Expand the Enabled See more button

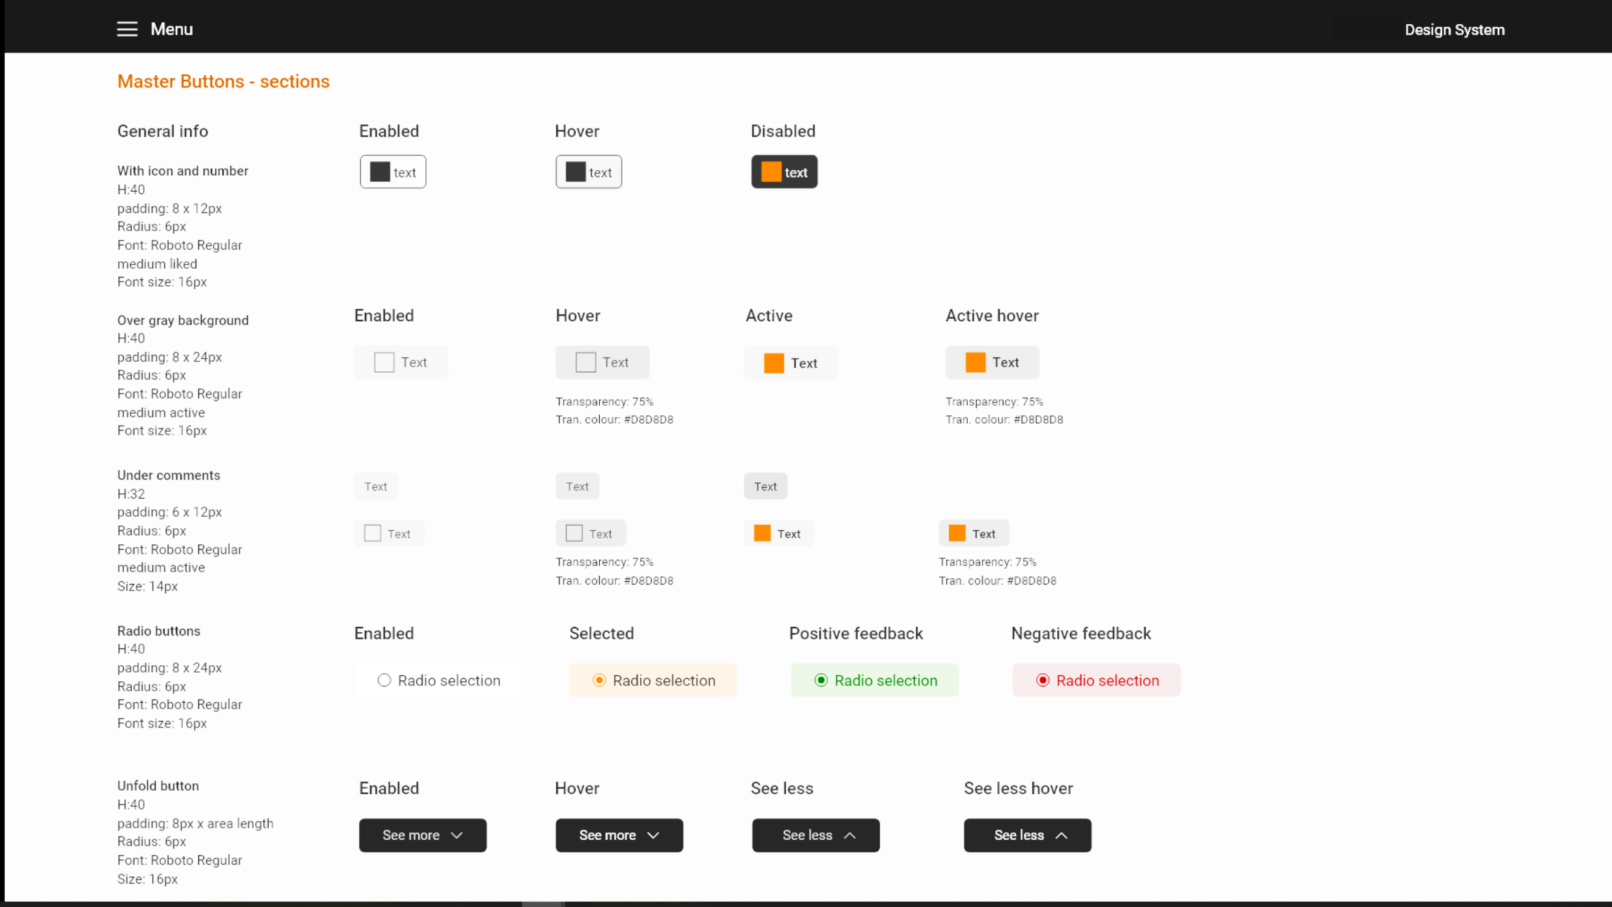tap(423, 835)
